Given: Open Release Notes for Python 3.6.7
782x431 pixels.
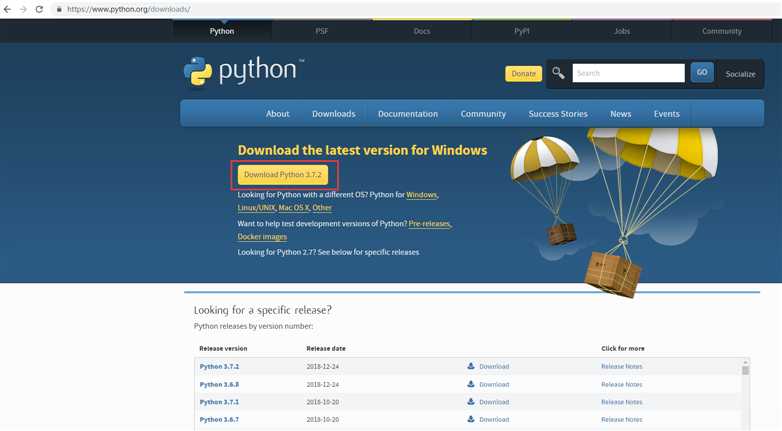Looking at the screenshot, I should point(621,419).
